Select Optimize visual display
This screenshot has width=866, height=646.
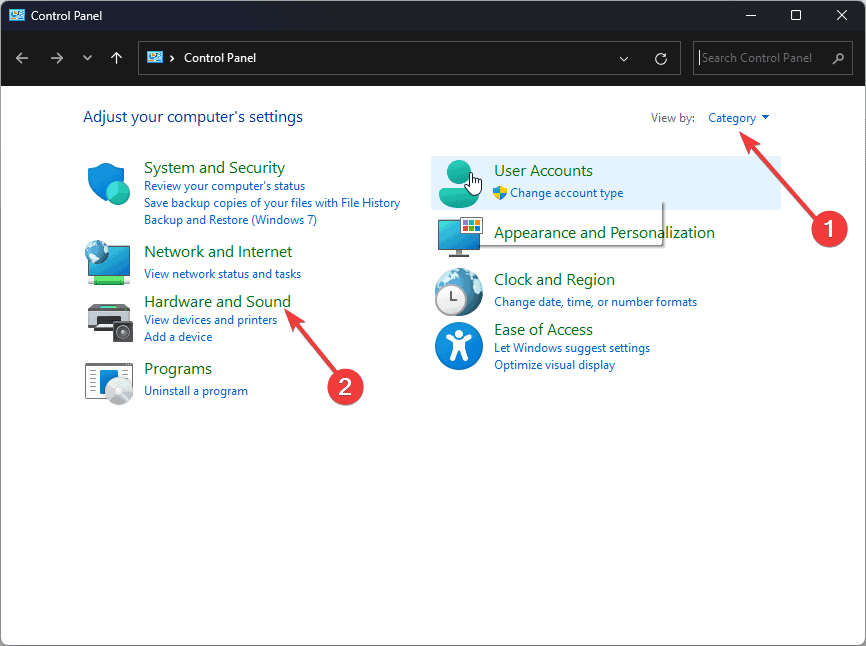point(554,365)
